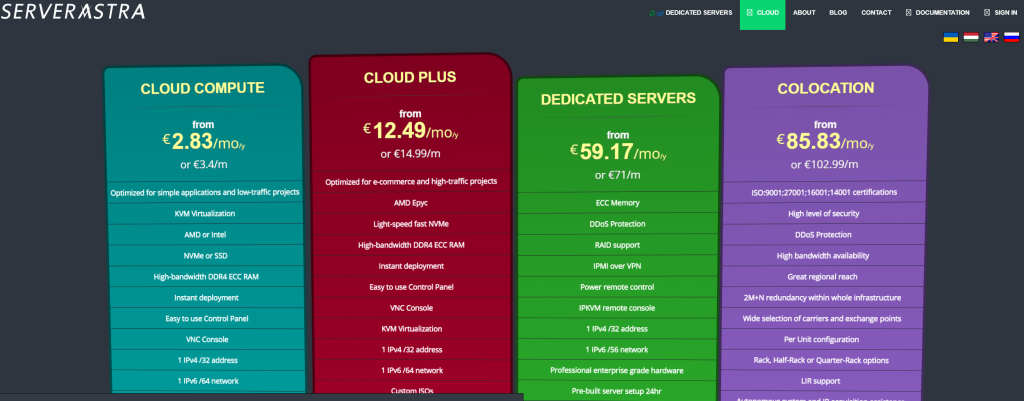Image resolution: width=1024 pixels, height=401 pixels.
Task: Click the Dedicated Servers card title
Action: [617, 99]
